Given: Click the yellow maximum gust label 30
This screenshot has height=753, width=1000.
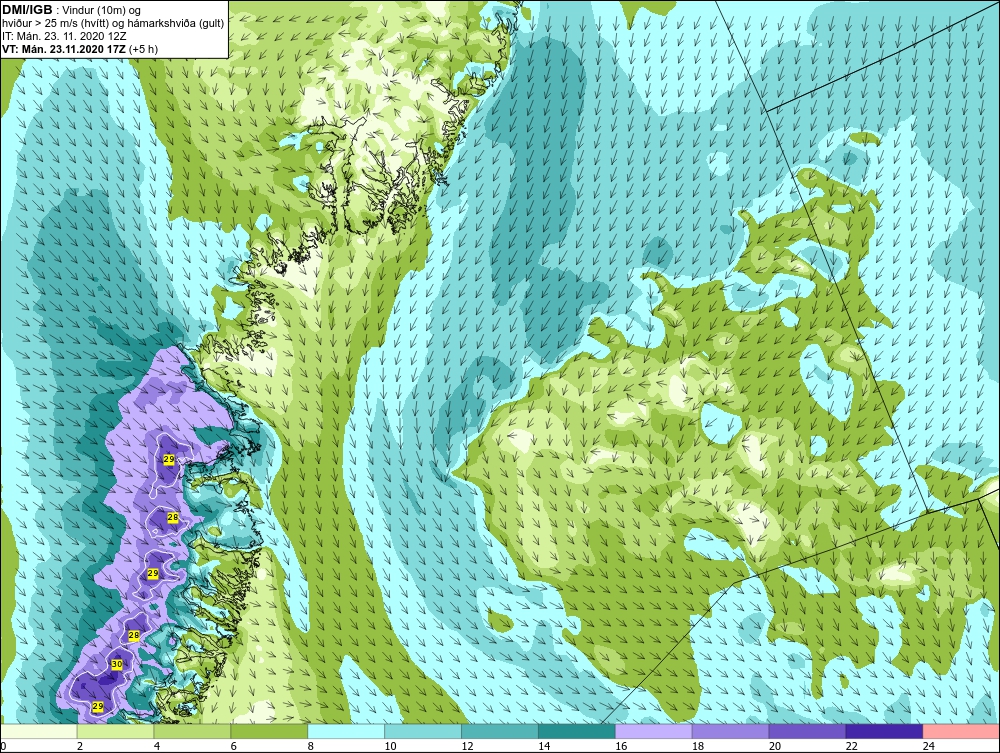Looking at the screenshot, I should pyautogui.click(x=117, y=664).
